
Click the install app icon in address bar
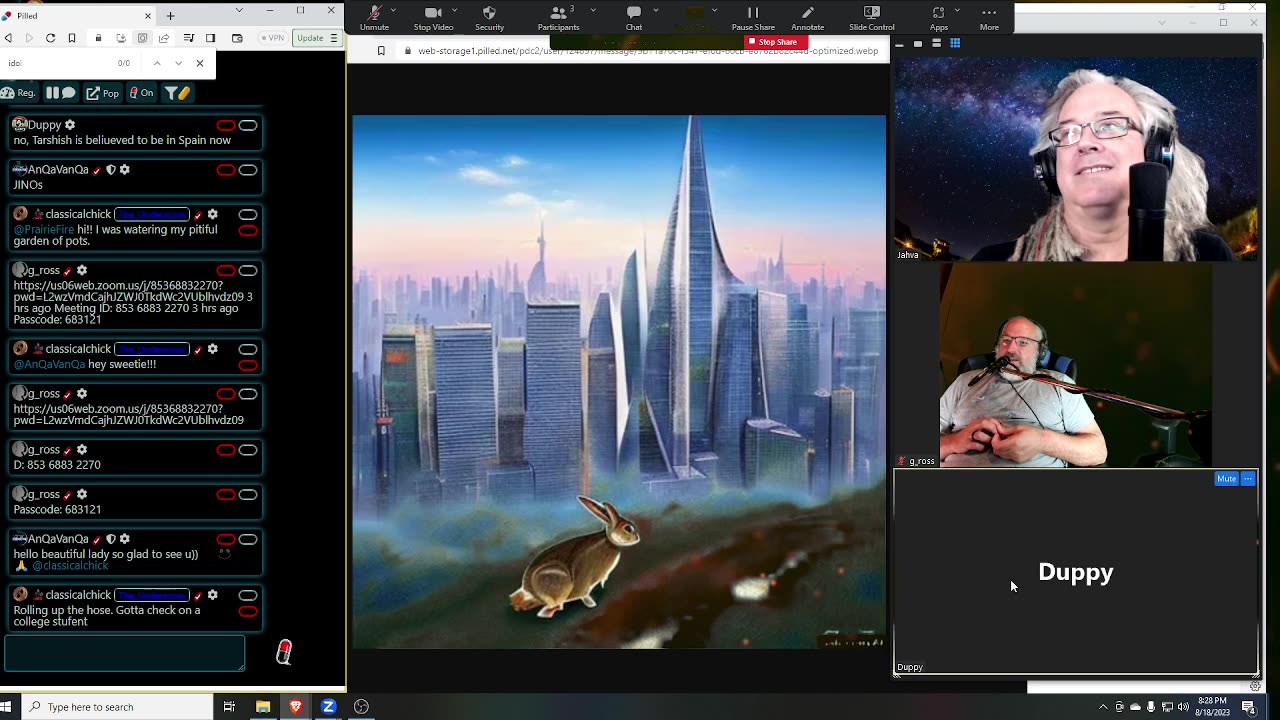120,38
